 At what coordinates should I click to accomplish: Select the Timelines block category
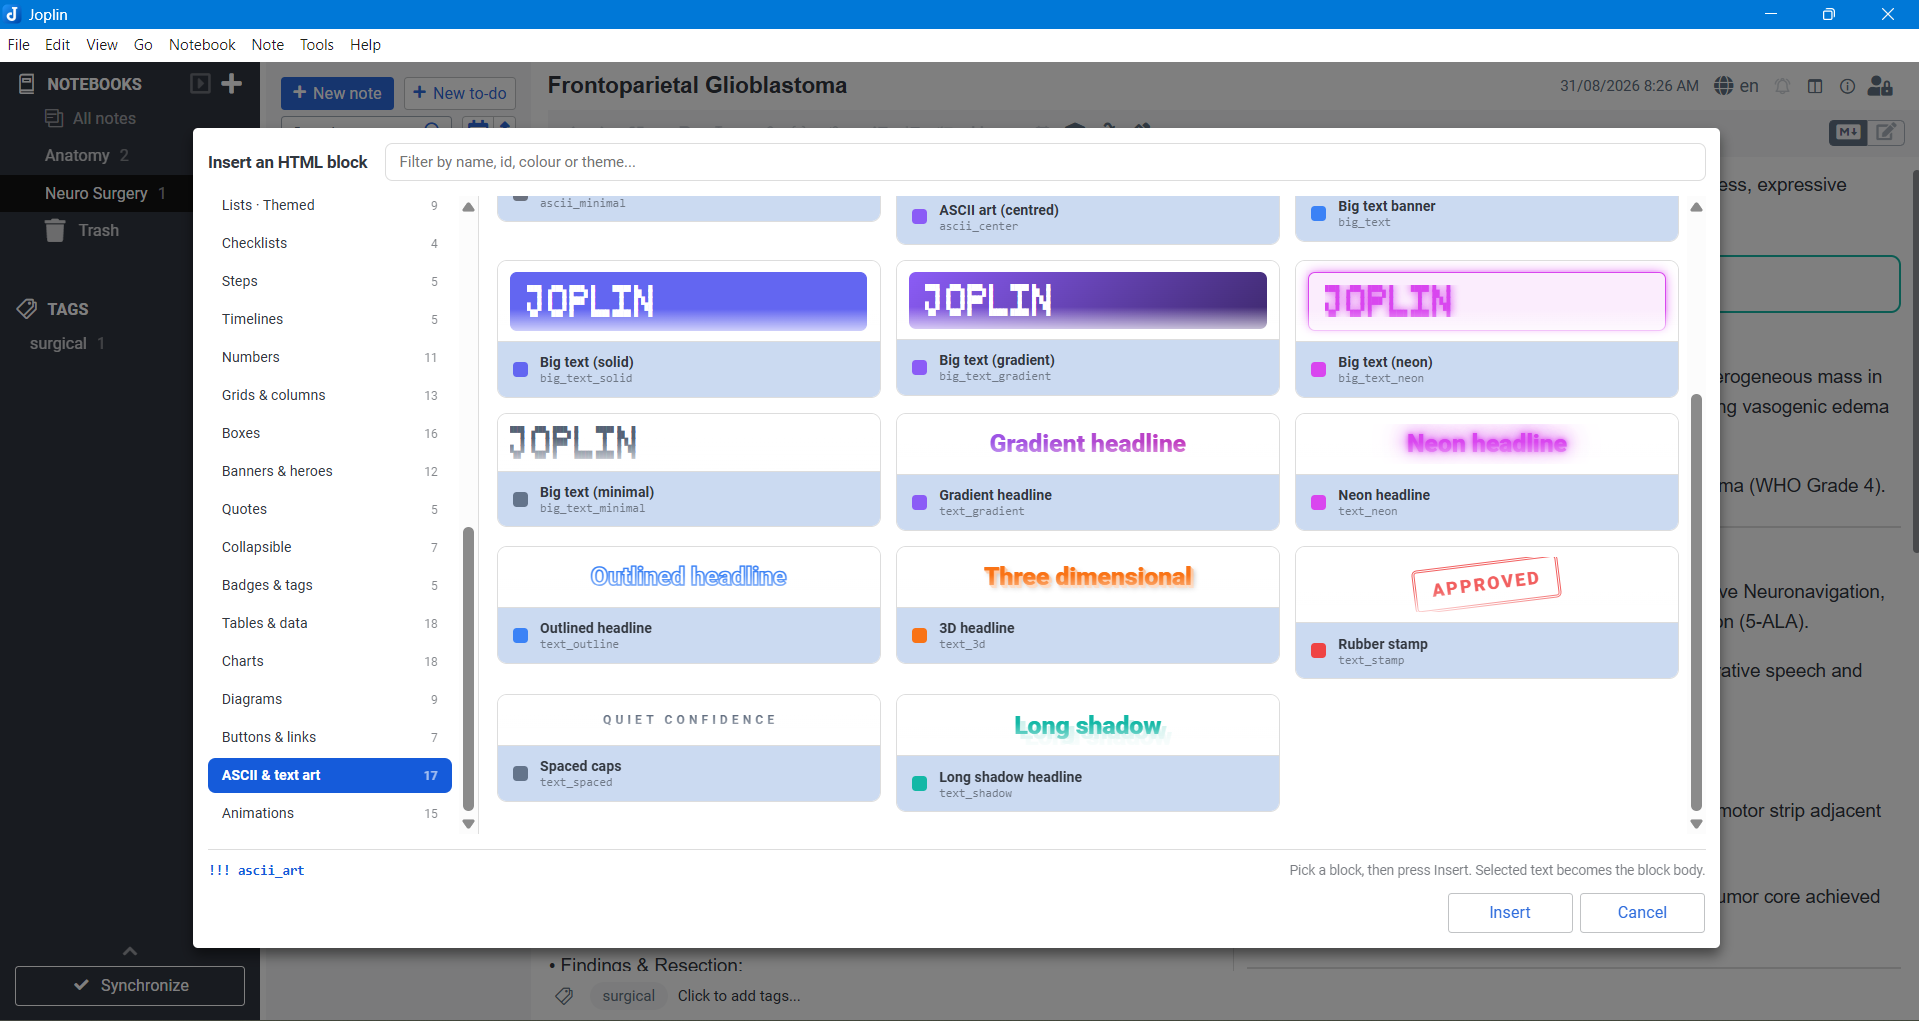pos(330,319)
